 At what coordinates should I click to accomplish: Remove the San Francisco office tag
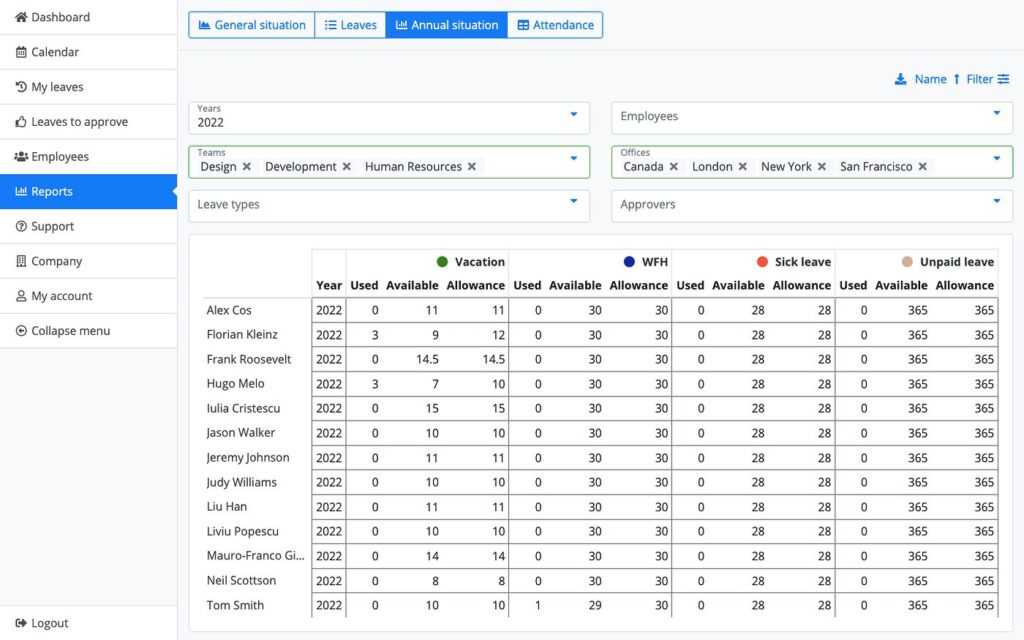coord(922,167)
